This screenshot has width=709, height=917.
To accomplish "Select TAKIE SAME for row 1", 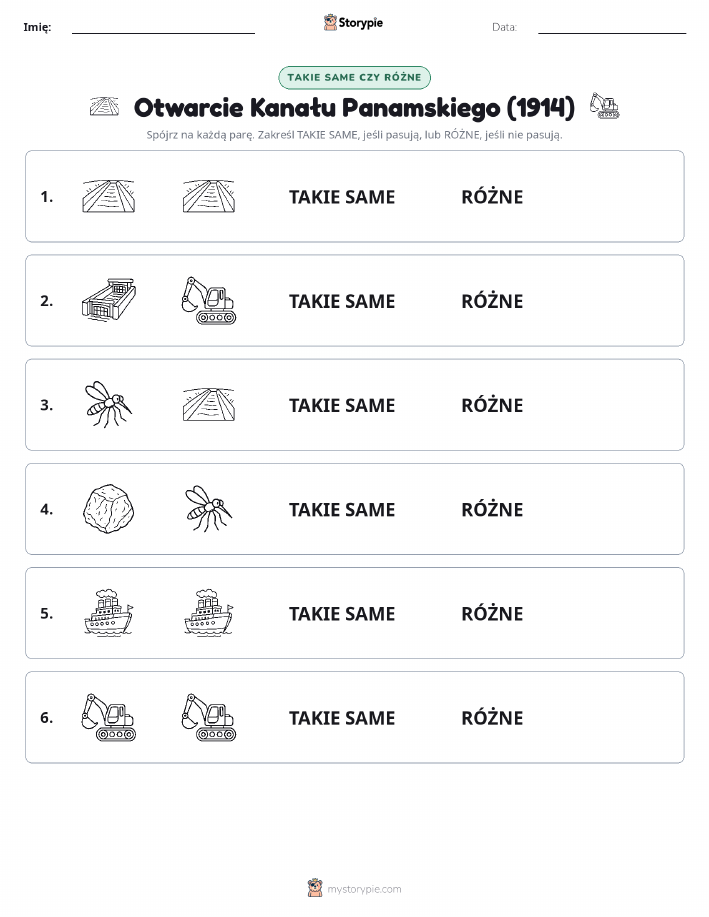I will click(342, 197).
